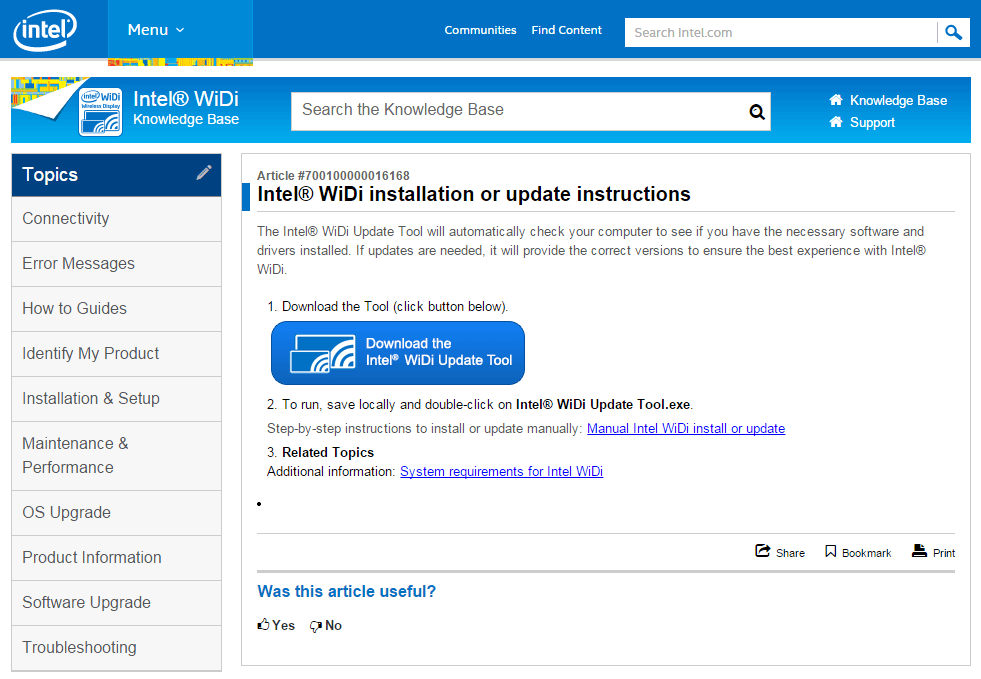Click the Print printer icon
This screenshot has height=679, width=981.
point(919,551)
